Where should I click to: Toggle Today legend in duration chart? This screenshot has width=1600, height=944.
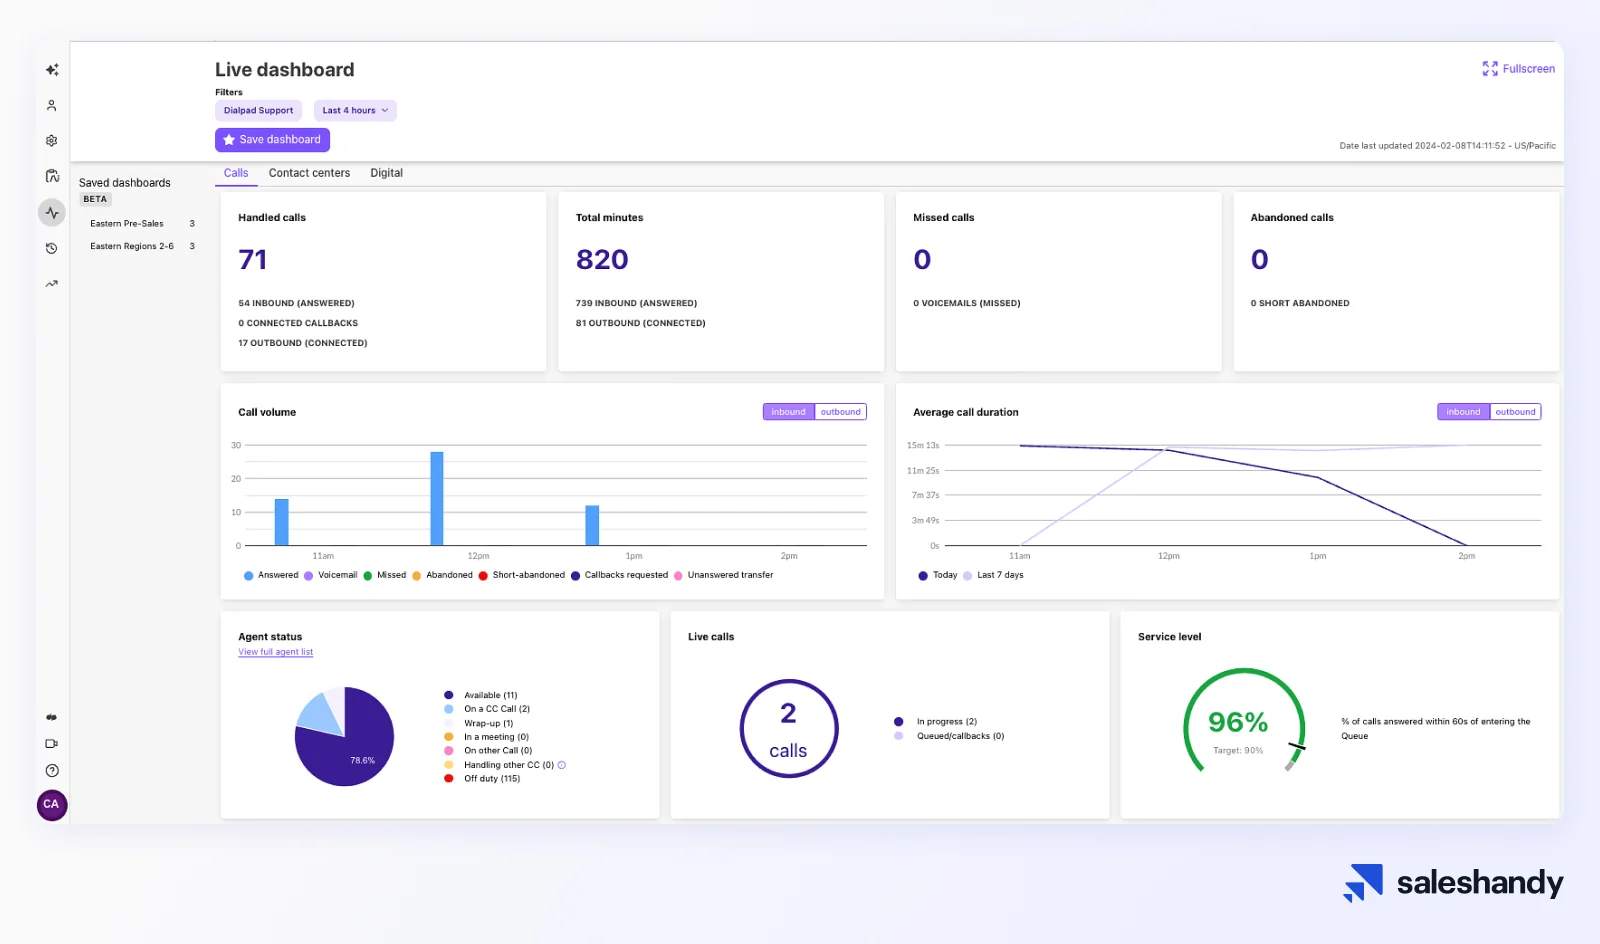pos(938,575)
